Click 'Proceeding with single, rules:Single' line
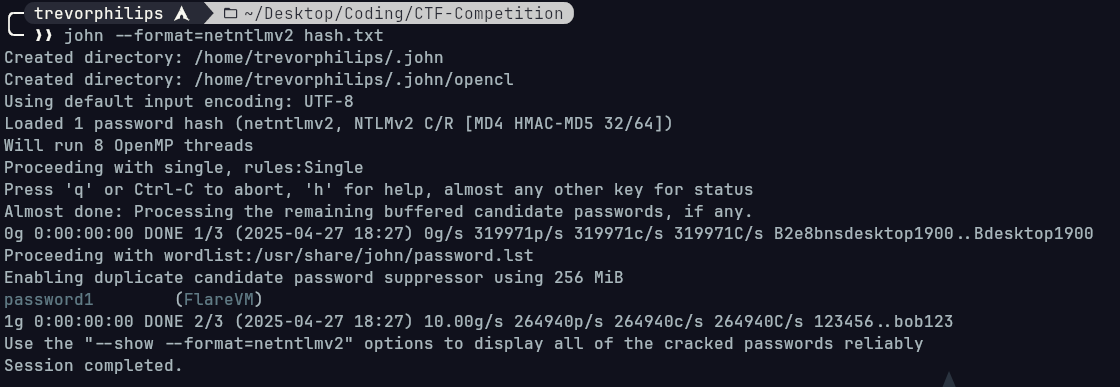This screenshot has width=1120, height=387. point(184,168)
